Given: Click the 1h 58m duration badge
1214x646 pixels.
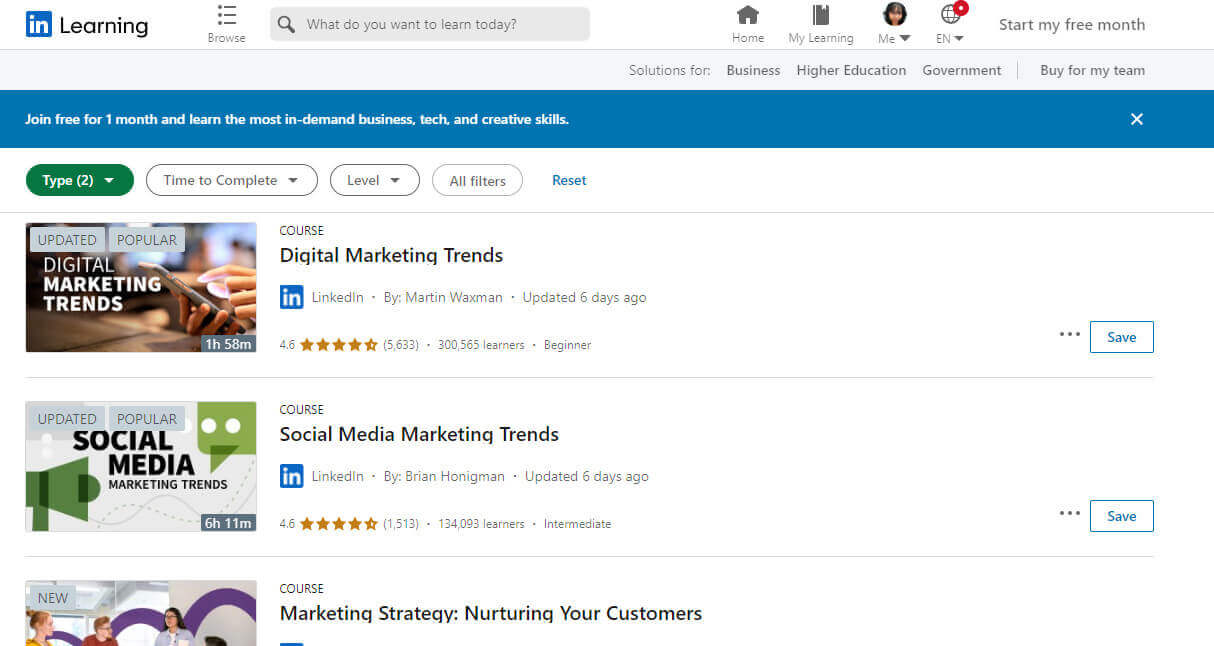Looking at the screenshot, I should [228, 343].
